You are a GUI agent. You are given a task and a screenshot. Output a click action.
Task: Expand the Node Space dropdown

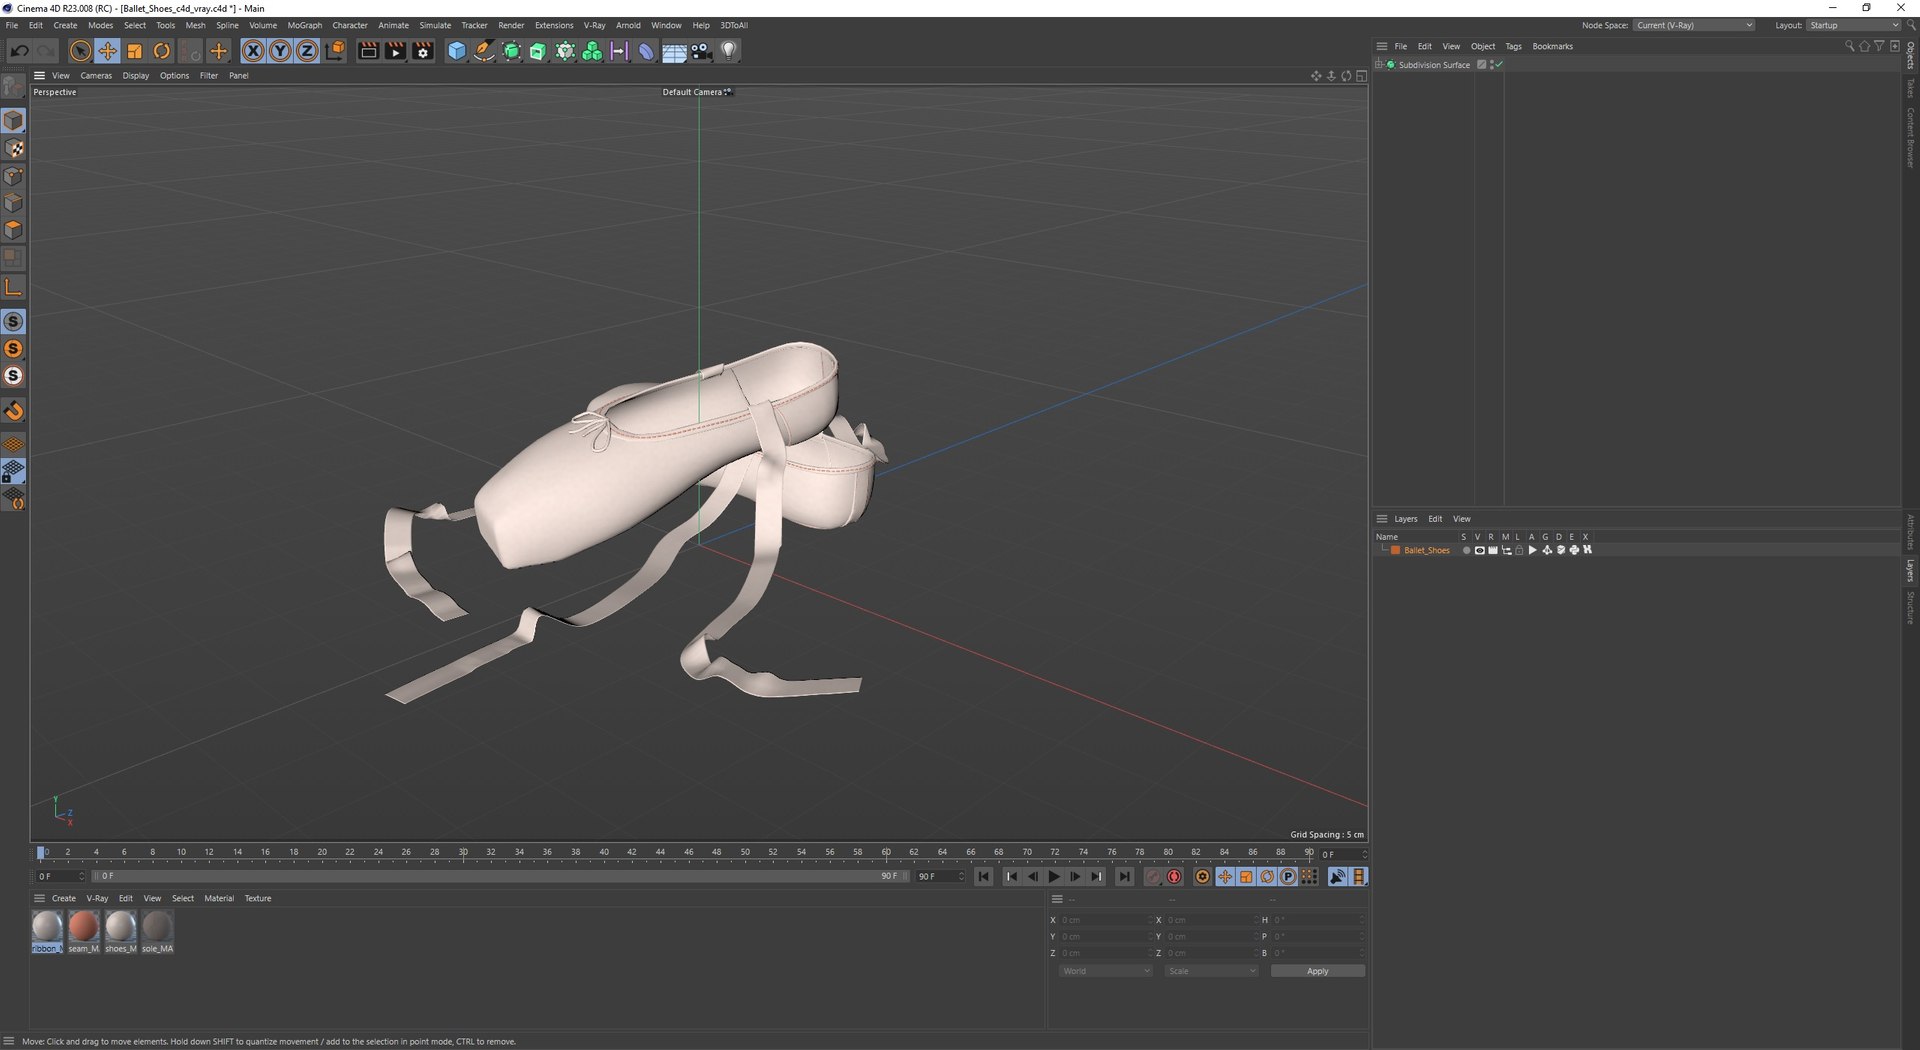(1694, 25)
